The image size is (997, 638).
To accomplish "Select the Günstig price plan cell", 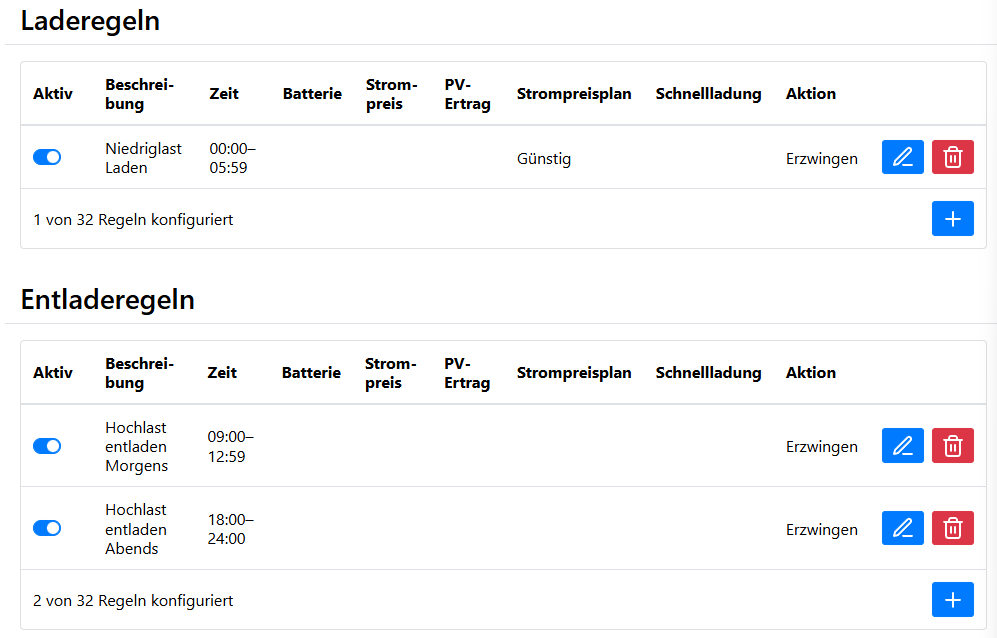I will 544,158.
